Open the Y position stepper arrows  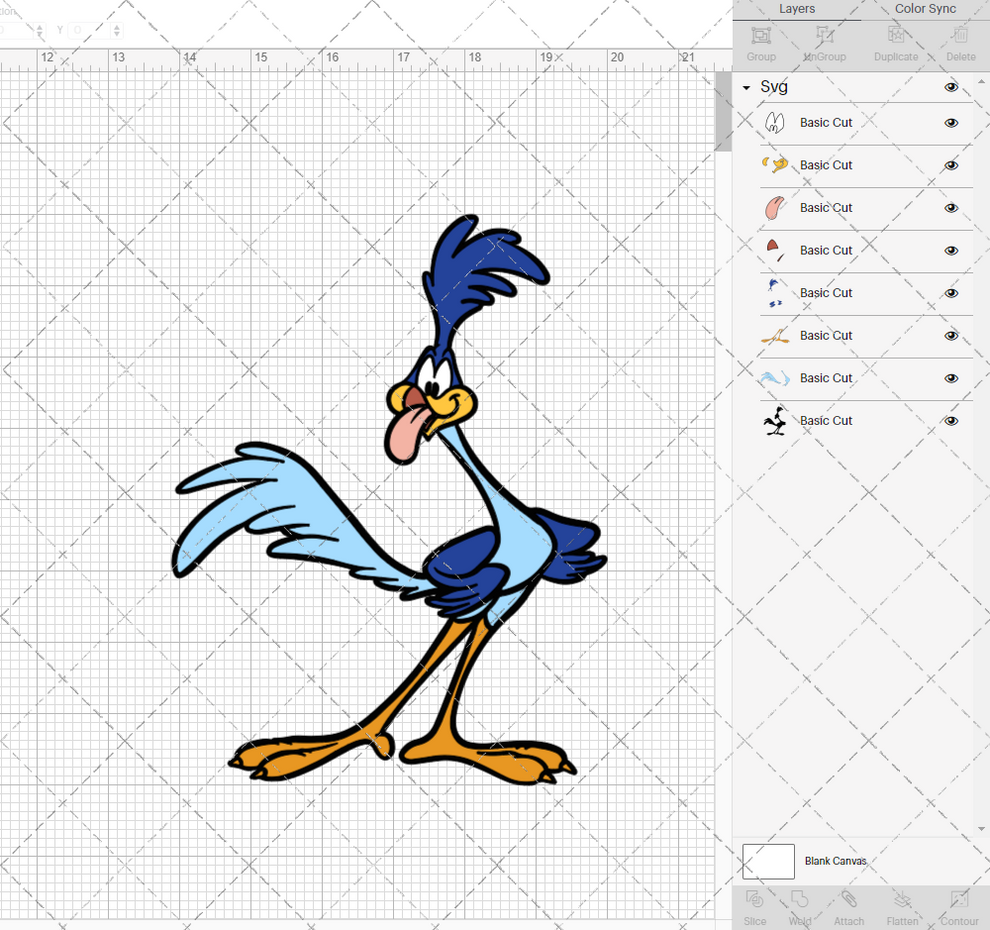(x=117, y=31)
